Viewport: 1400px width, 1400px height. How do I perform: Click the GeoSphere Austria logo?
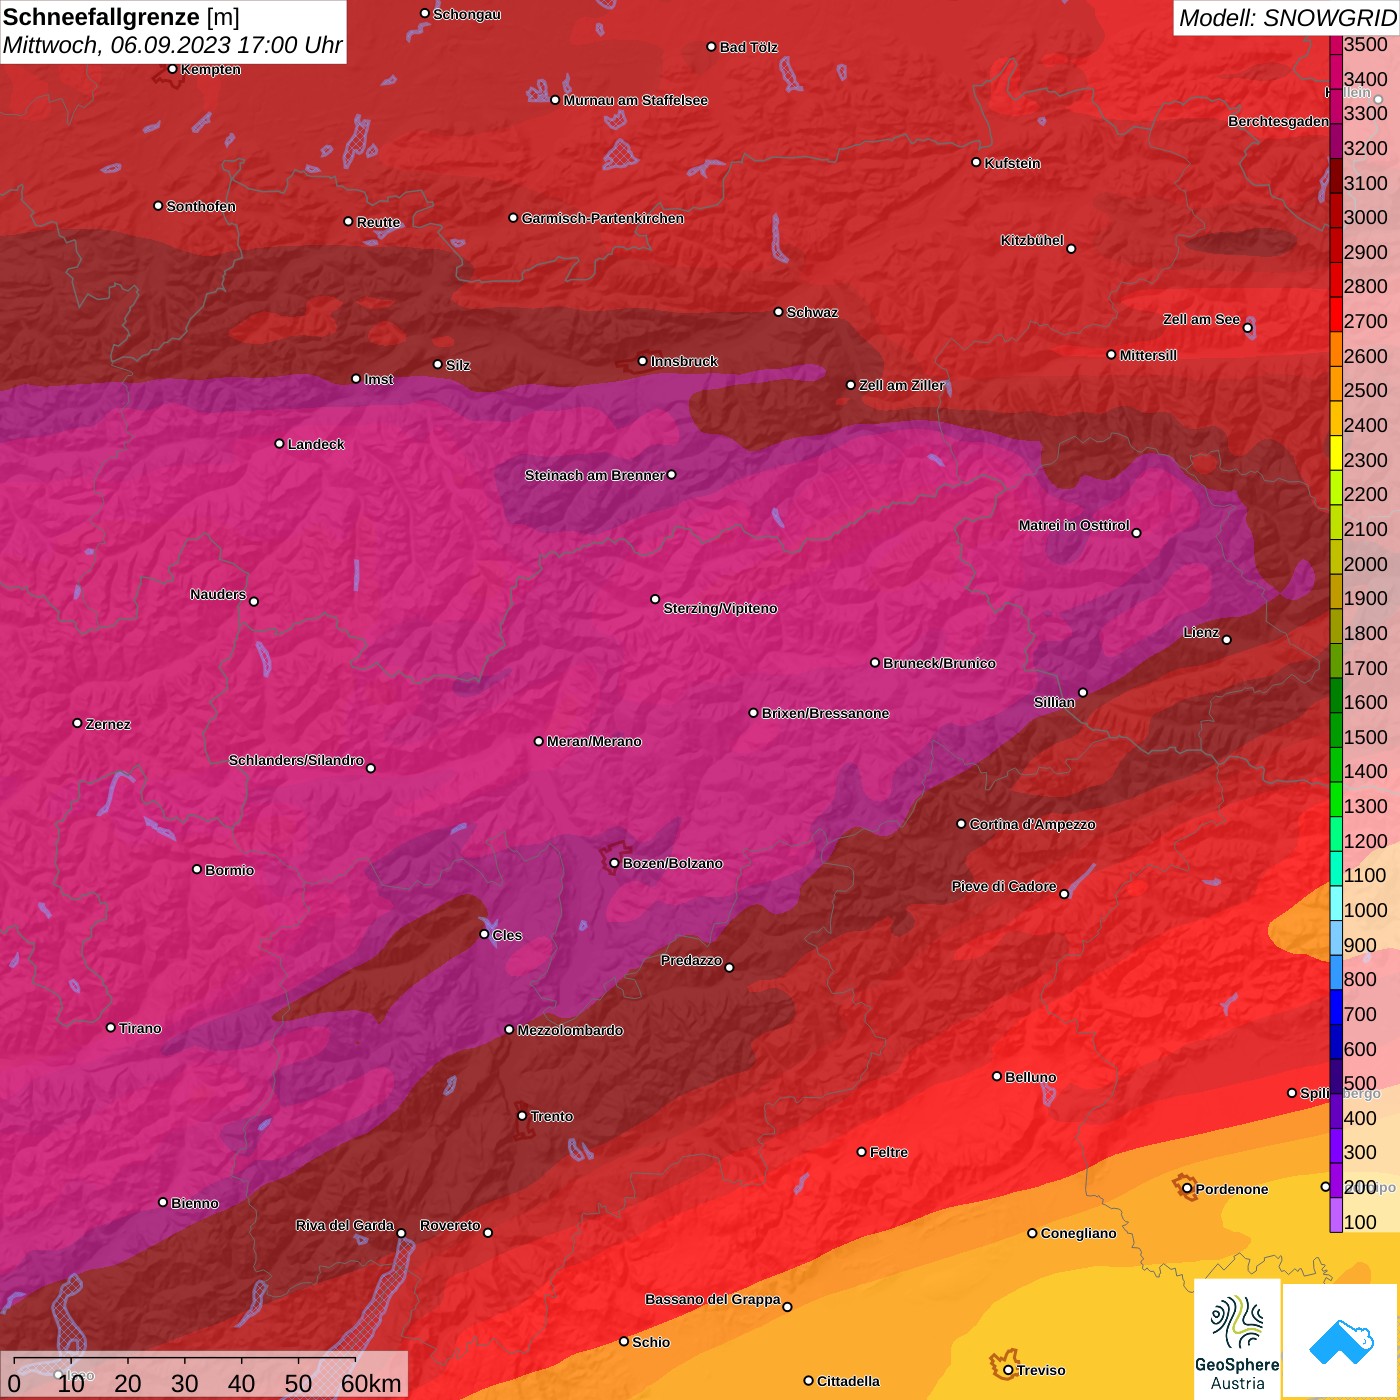click(1237, 1339)
